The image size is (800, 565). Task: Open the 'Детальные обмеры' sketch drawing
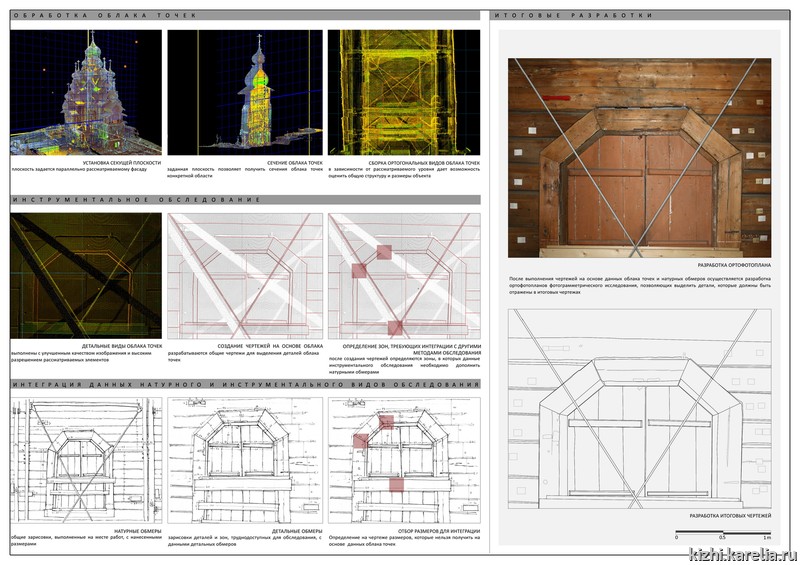(245, 458)
